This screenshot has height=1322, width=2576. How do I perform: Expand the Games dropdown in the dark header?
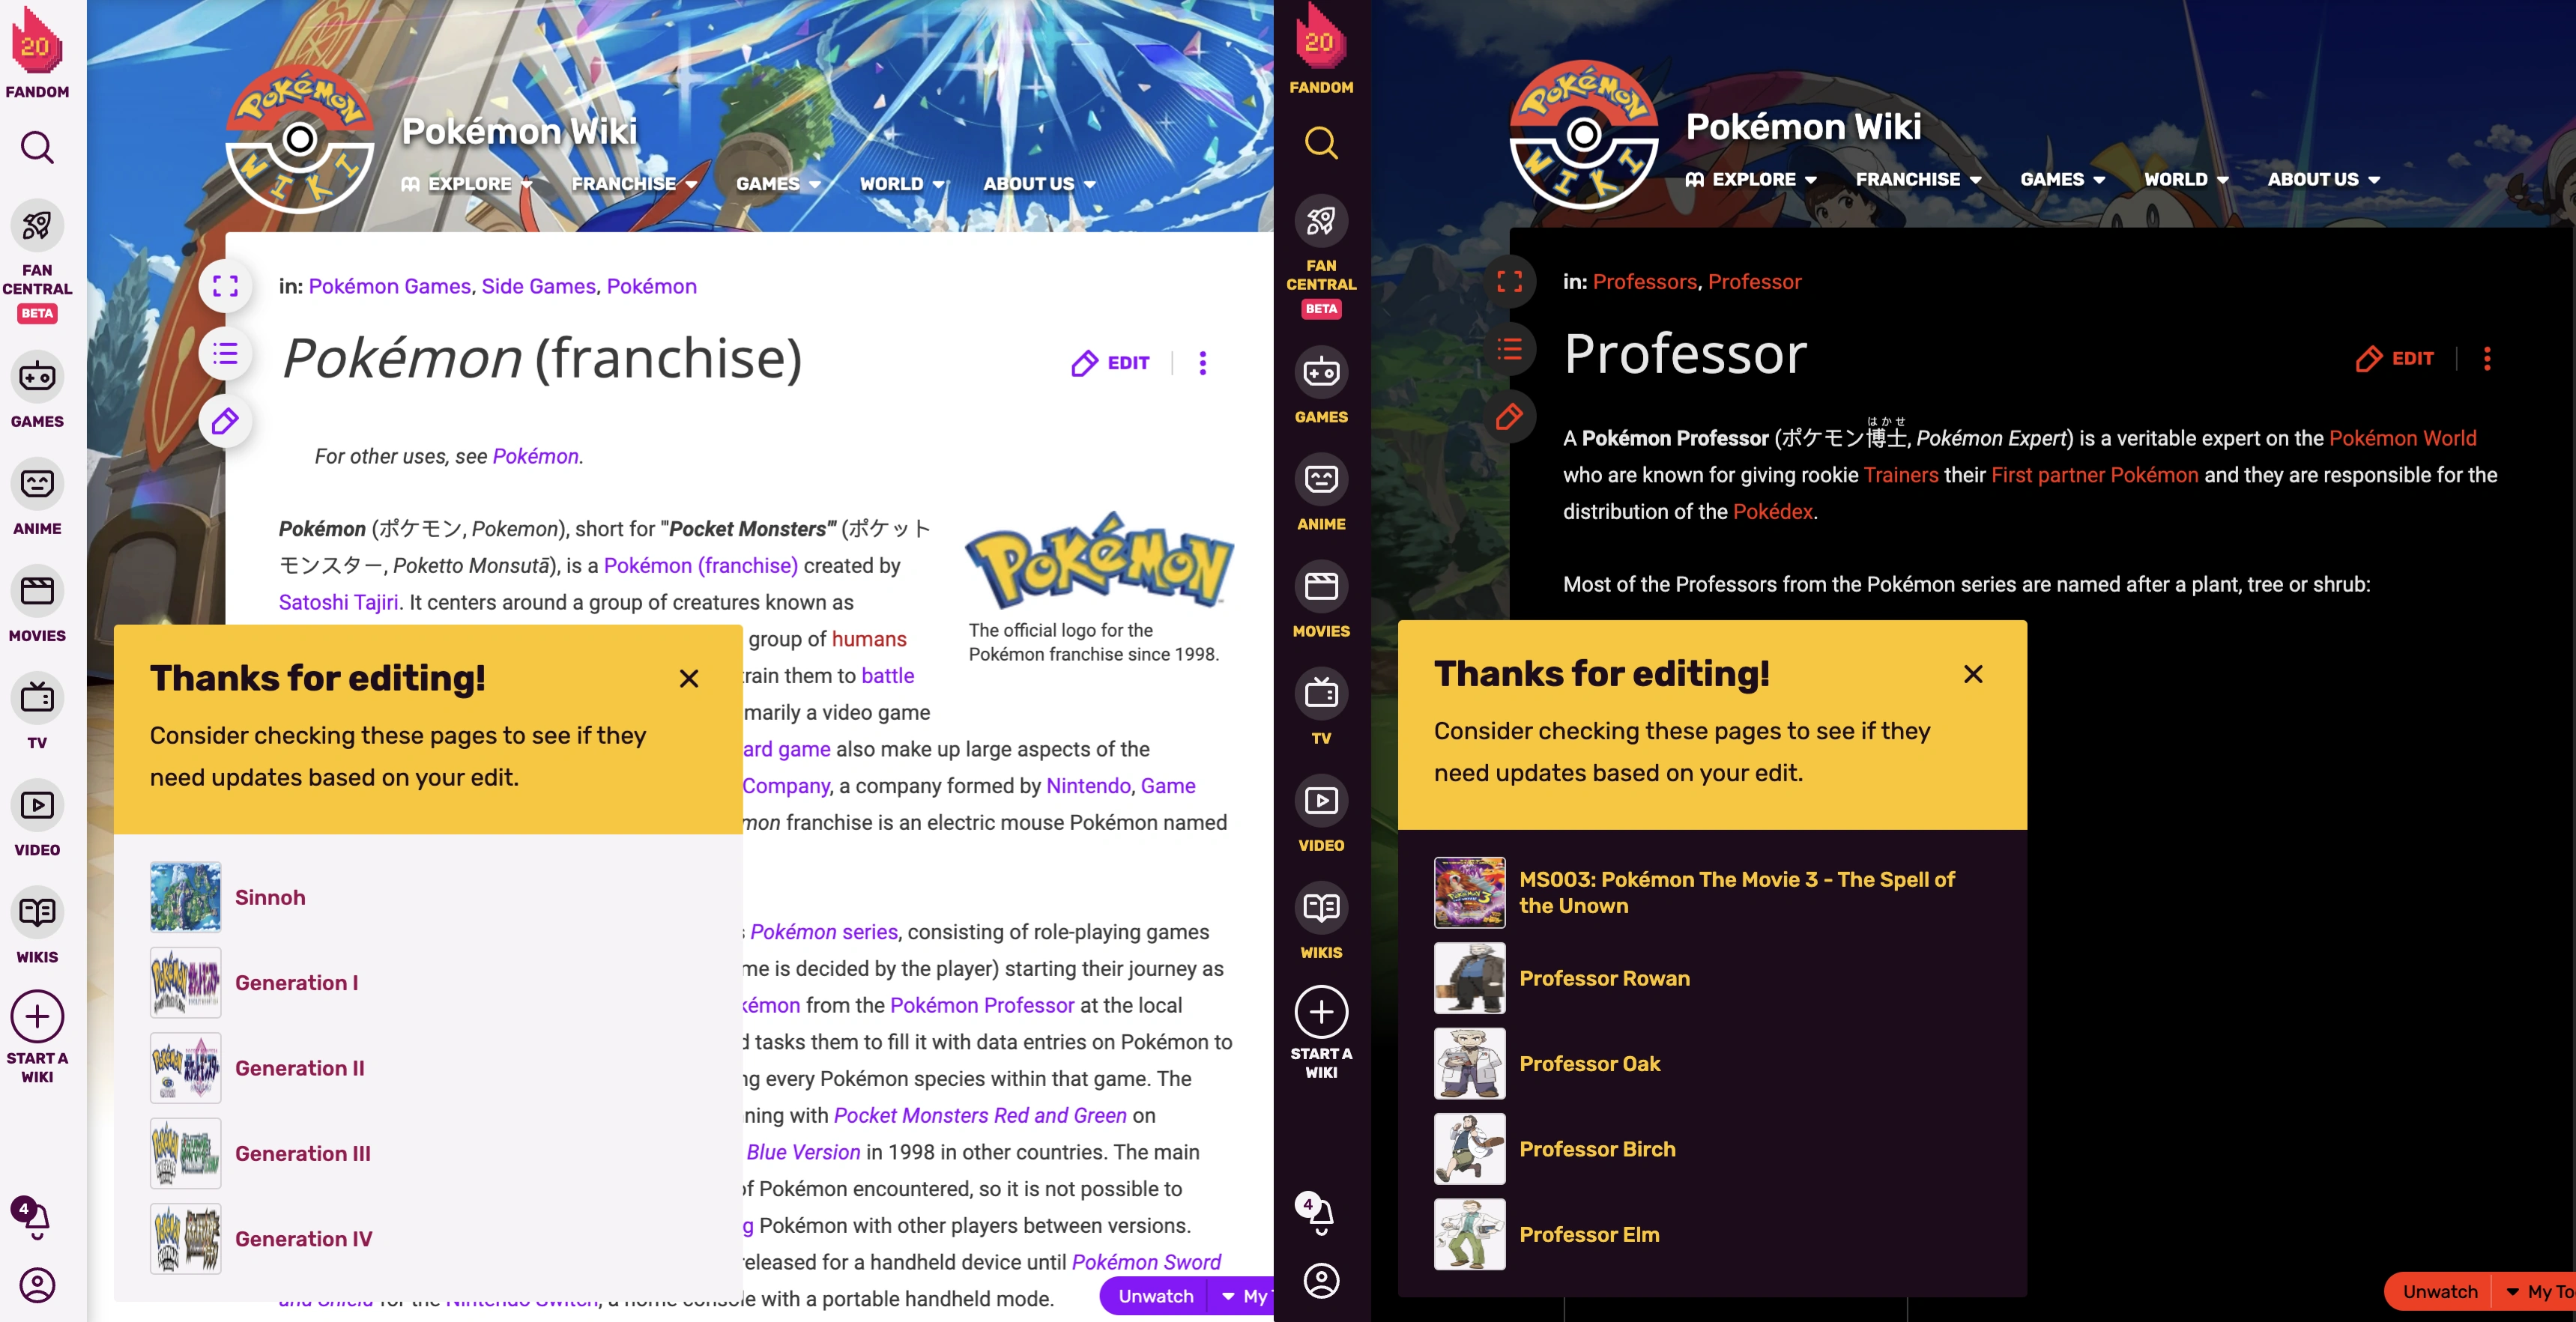[2062, 180]
